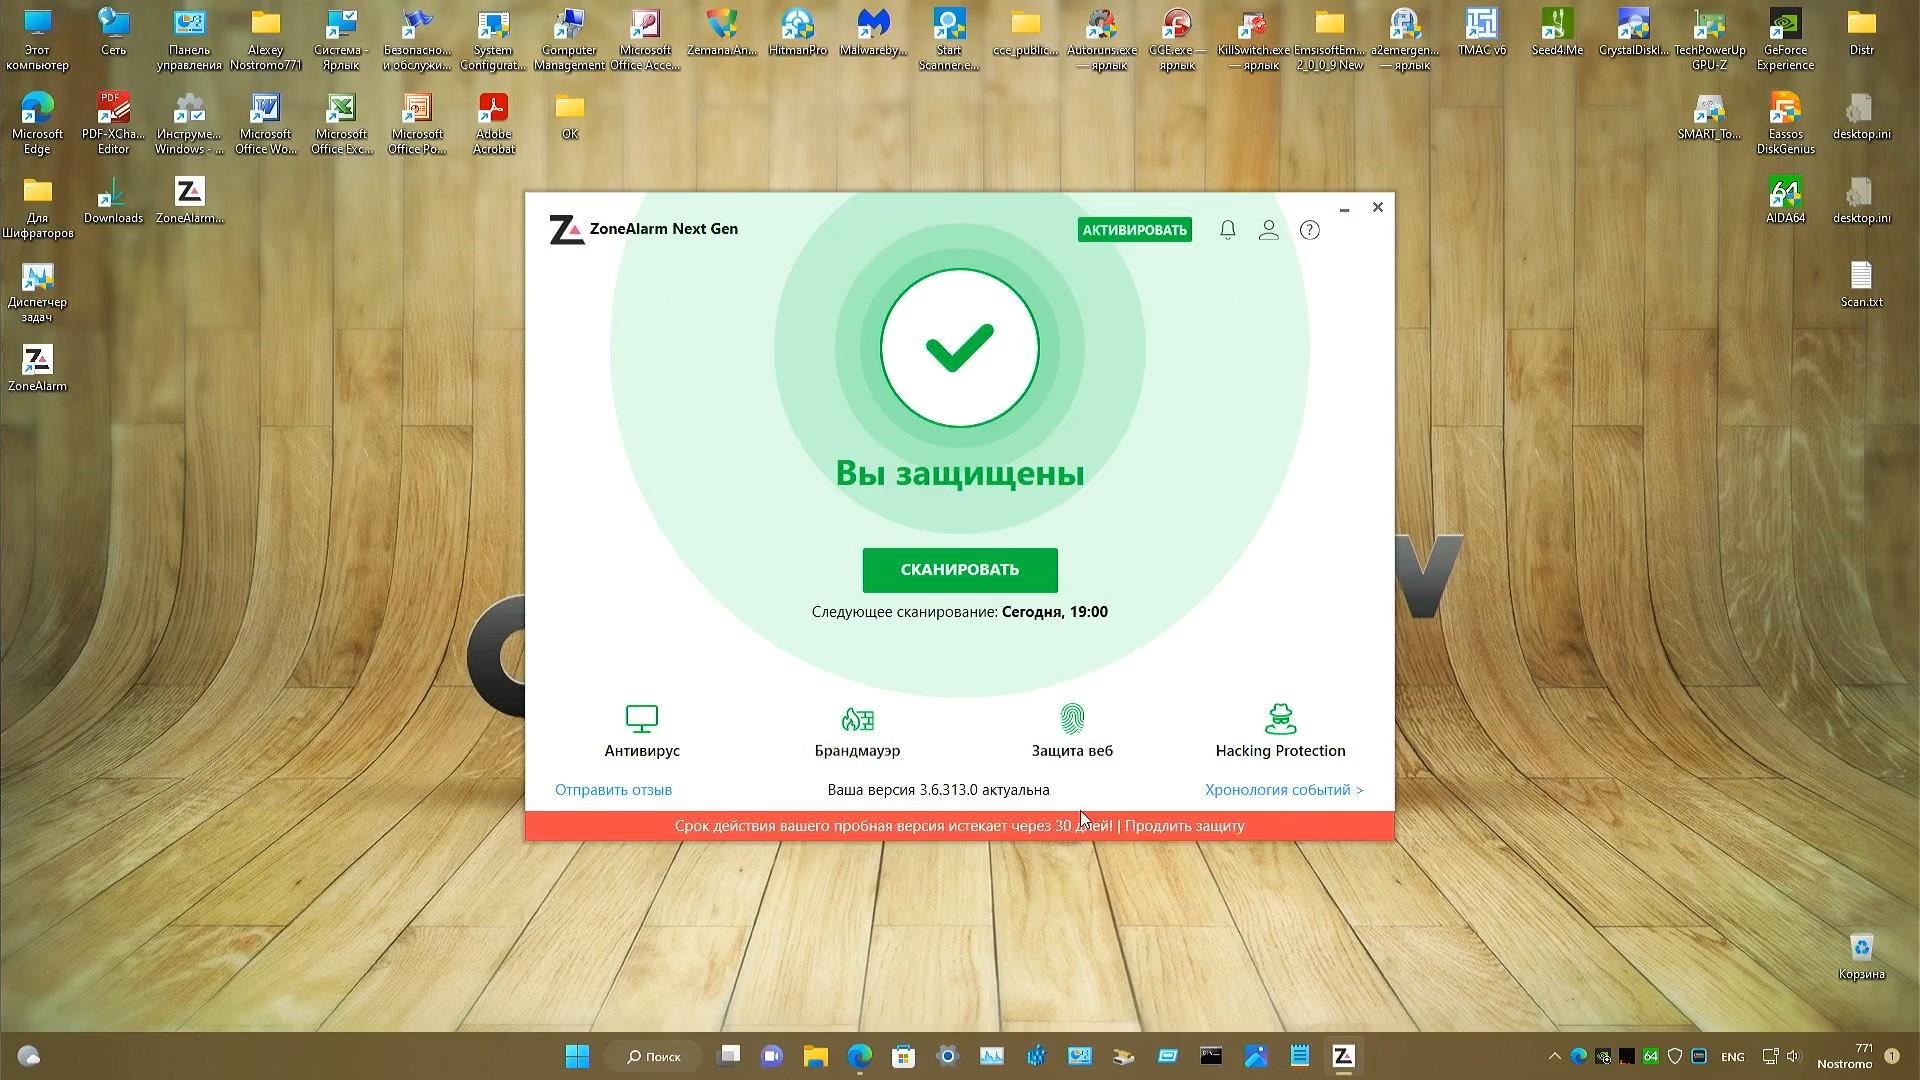
Task: Open the notifications bell
Action: (1227, 229)
